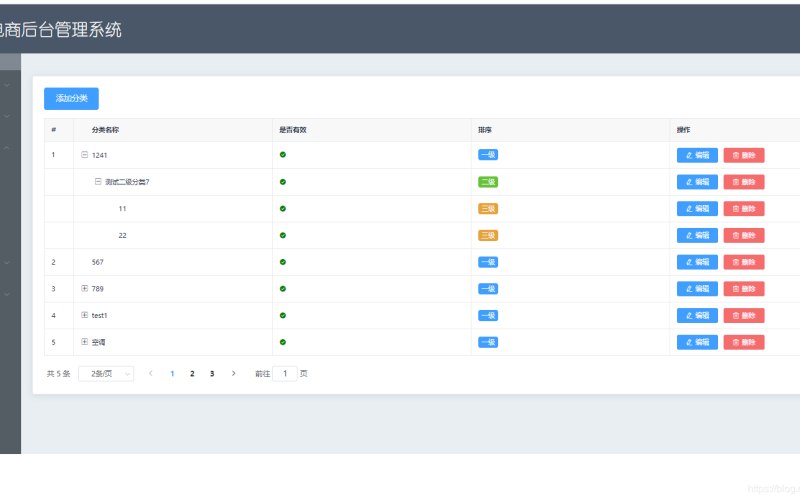800x500 pixels.
Task: Click the green valid icon for row 22
Action: 283,235
